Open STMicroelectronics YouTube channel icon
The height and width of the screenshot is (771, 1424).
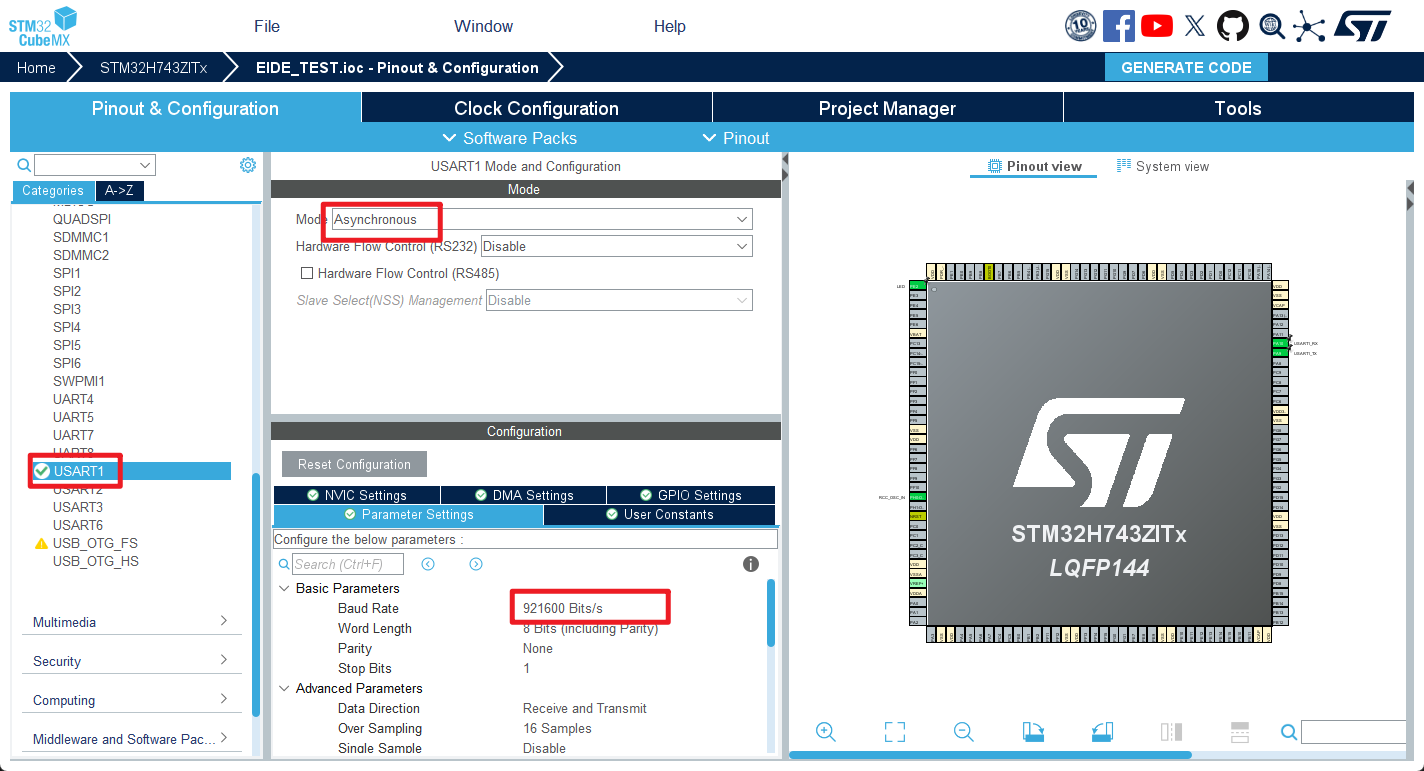pyautogui.click(x=1157, y=25)
